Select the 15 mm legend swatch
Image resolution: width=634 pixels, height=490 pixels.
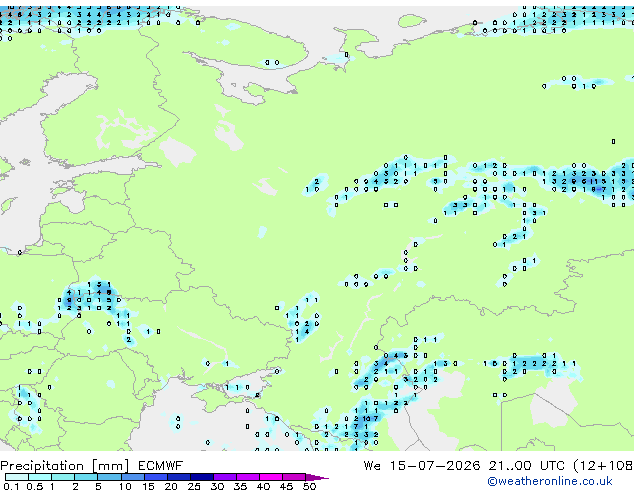156,477
